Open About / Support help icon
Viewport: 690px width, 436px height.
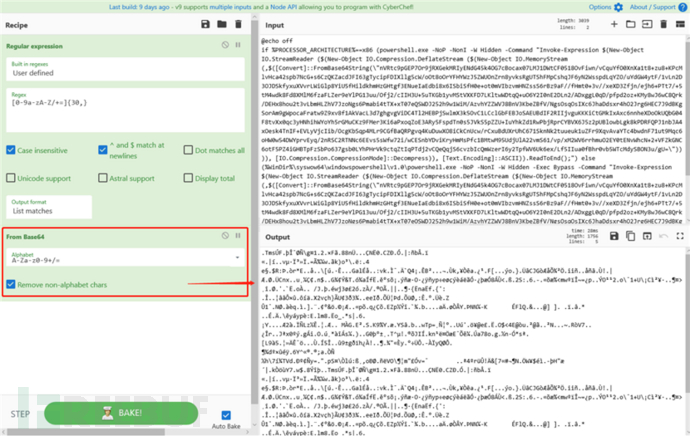[683, 7]
